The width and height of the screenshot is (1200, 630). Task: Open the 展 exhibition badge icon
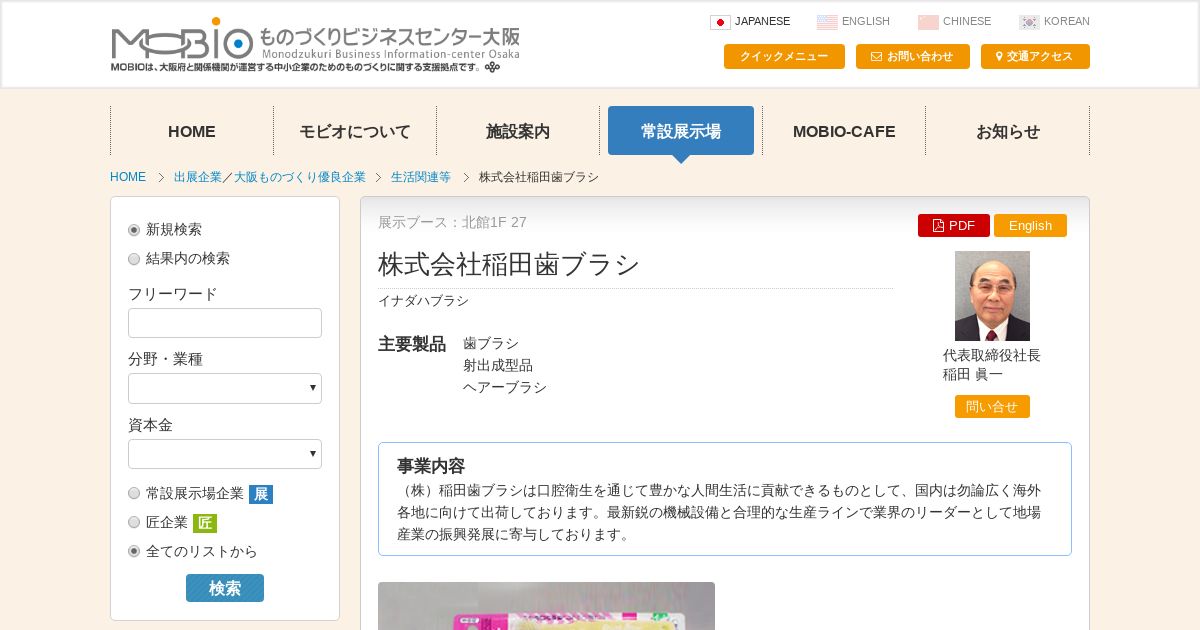pyautogui.click(x=261, y=494)
